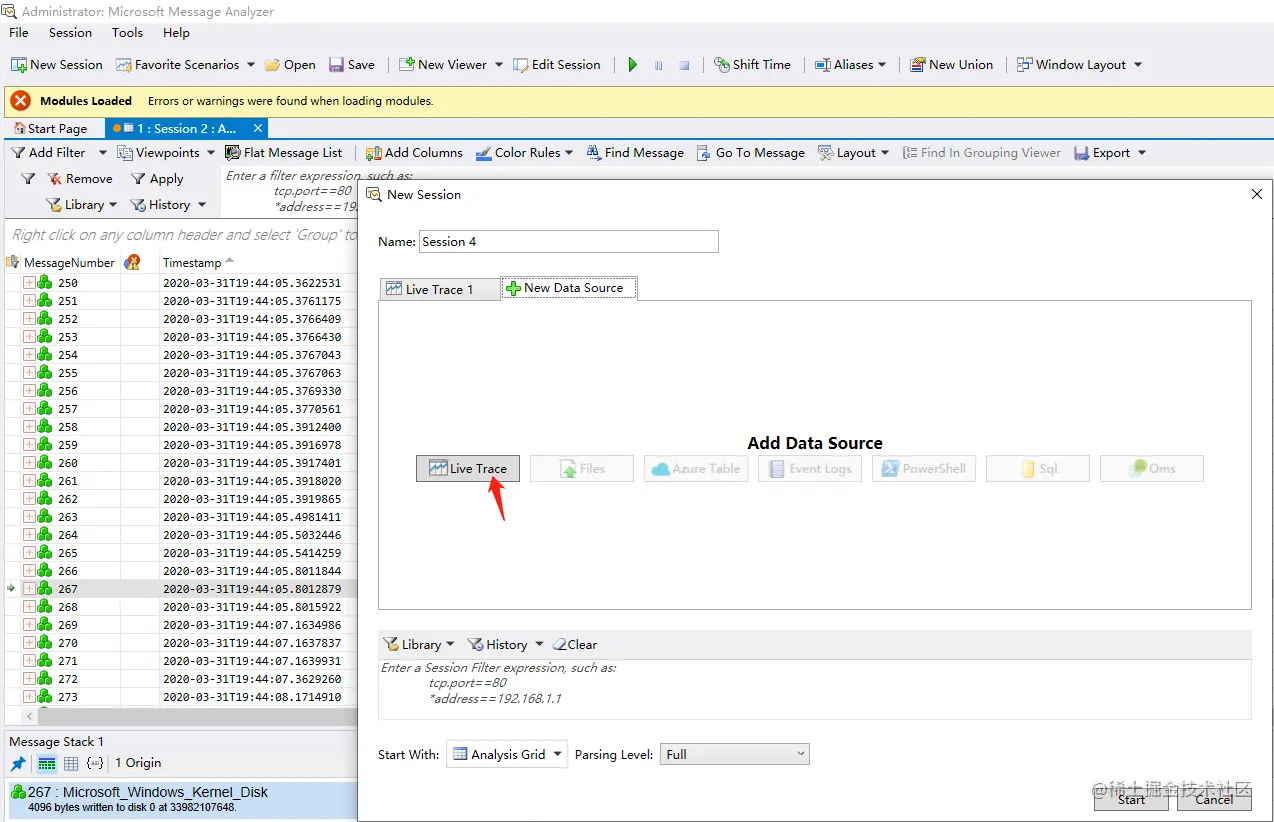Screen dimensions: 1274x822
Task: Click Clear in session filter toolbar
Action: [575, 644]
